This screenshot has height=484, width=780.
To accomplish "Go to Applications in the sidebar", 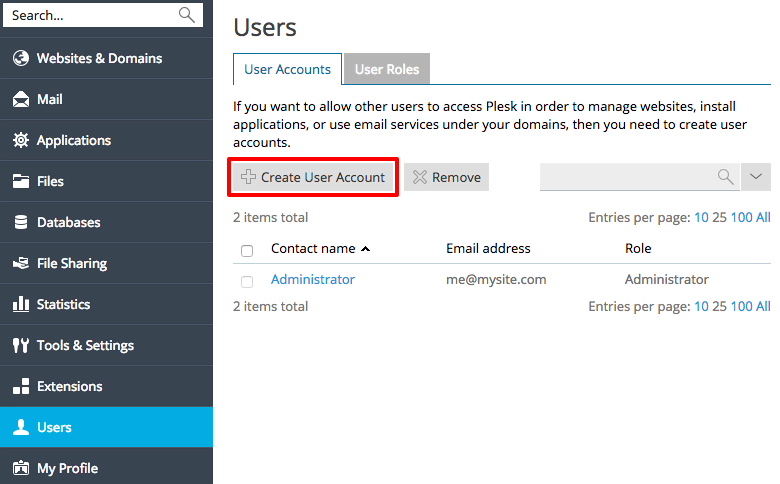I will tap(106, 140).
